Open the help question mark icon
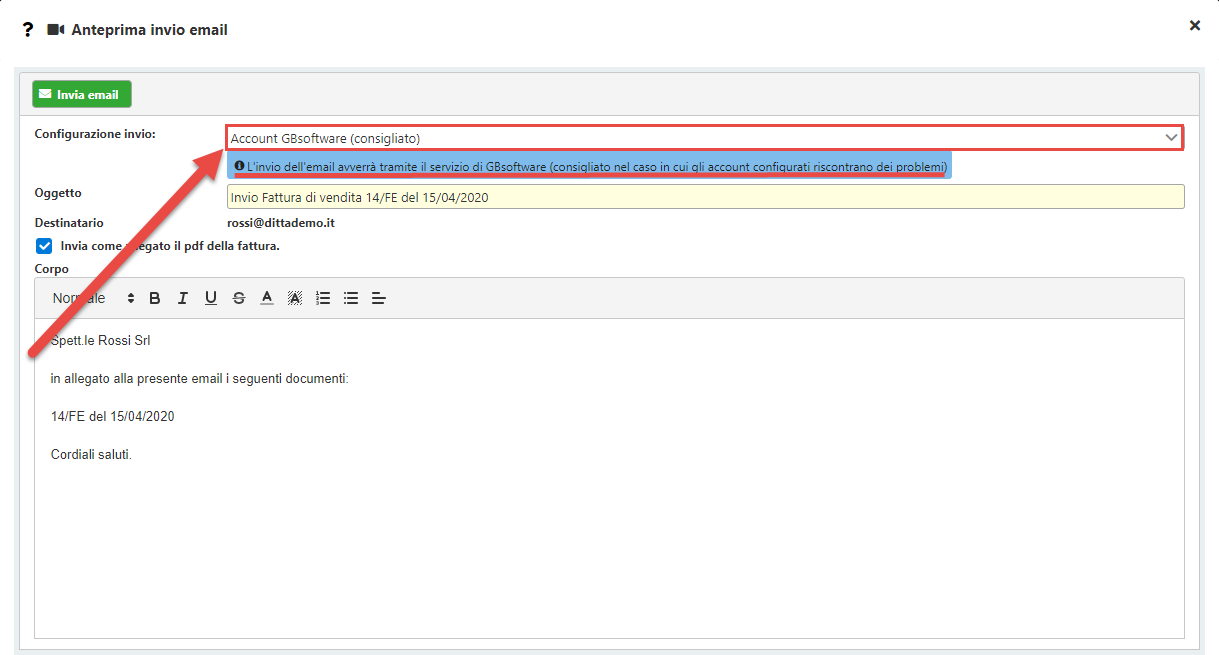This screenshot has height=655, width=1219. coord(28,30)
